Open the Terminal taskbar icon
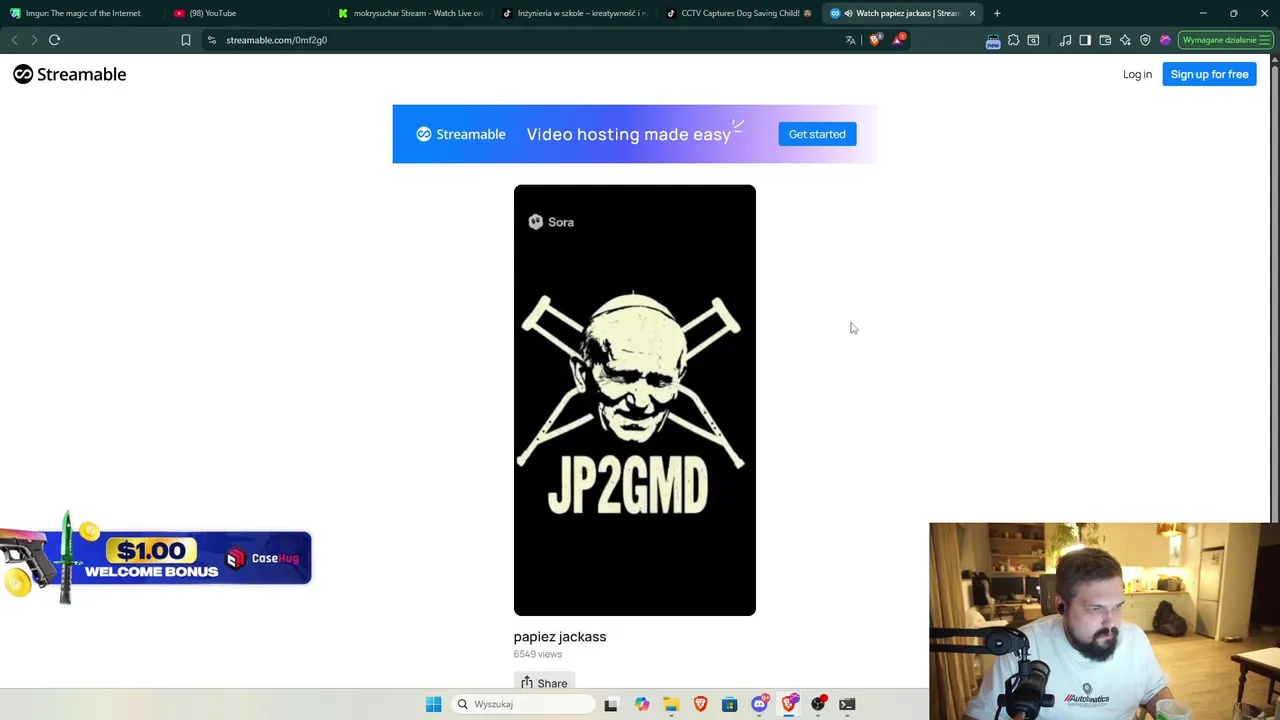This screenshot has height=720, width=1280. pos(847,704)
